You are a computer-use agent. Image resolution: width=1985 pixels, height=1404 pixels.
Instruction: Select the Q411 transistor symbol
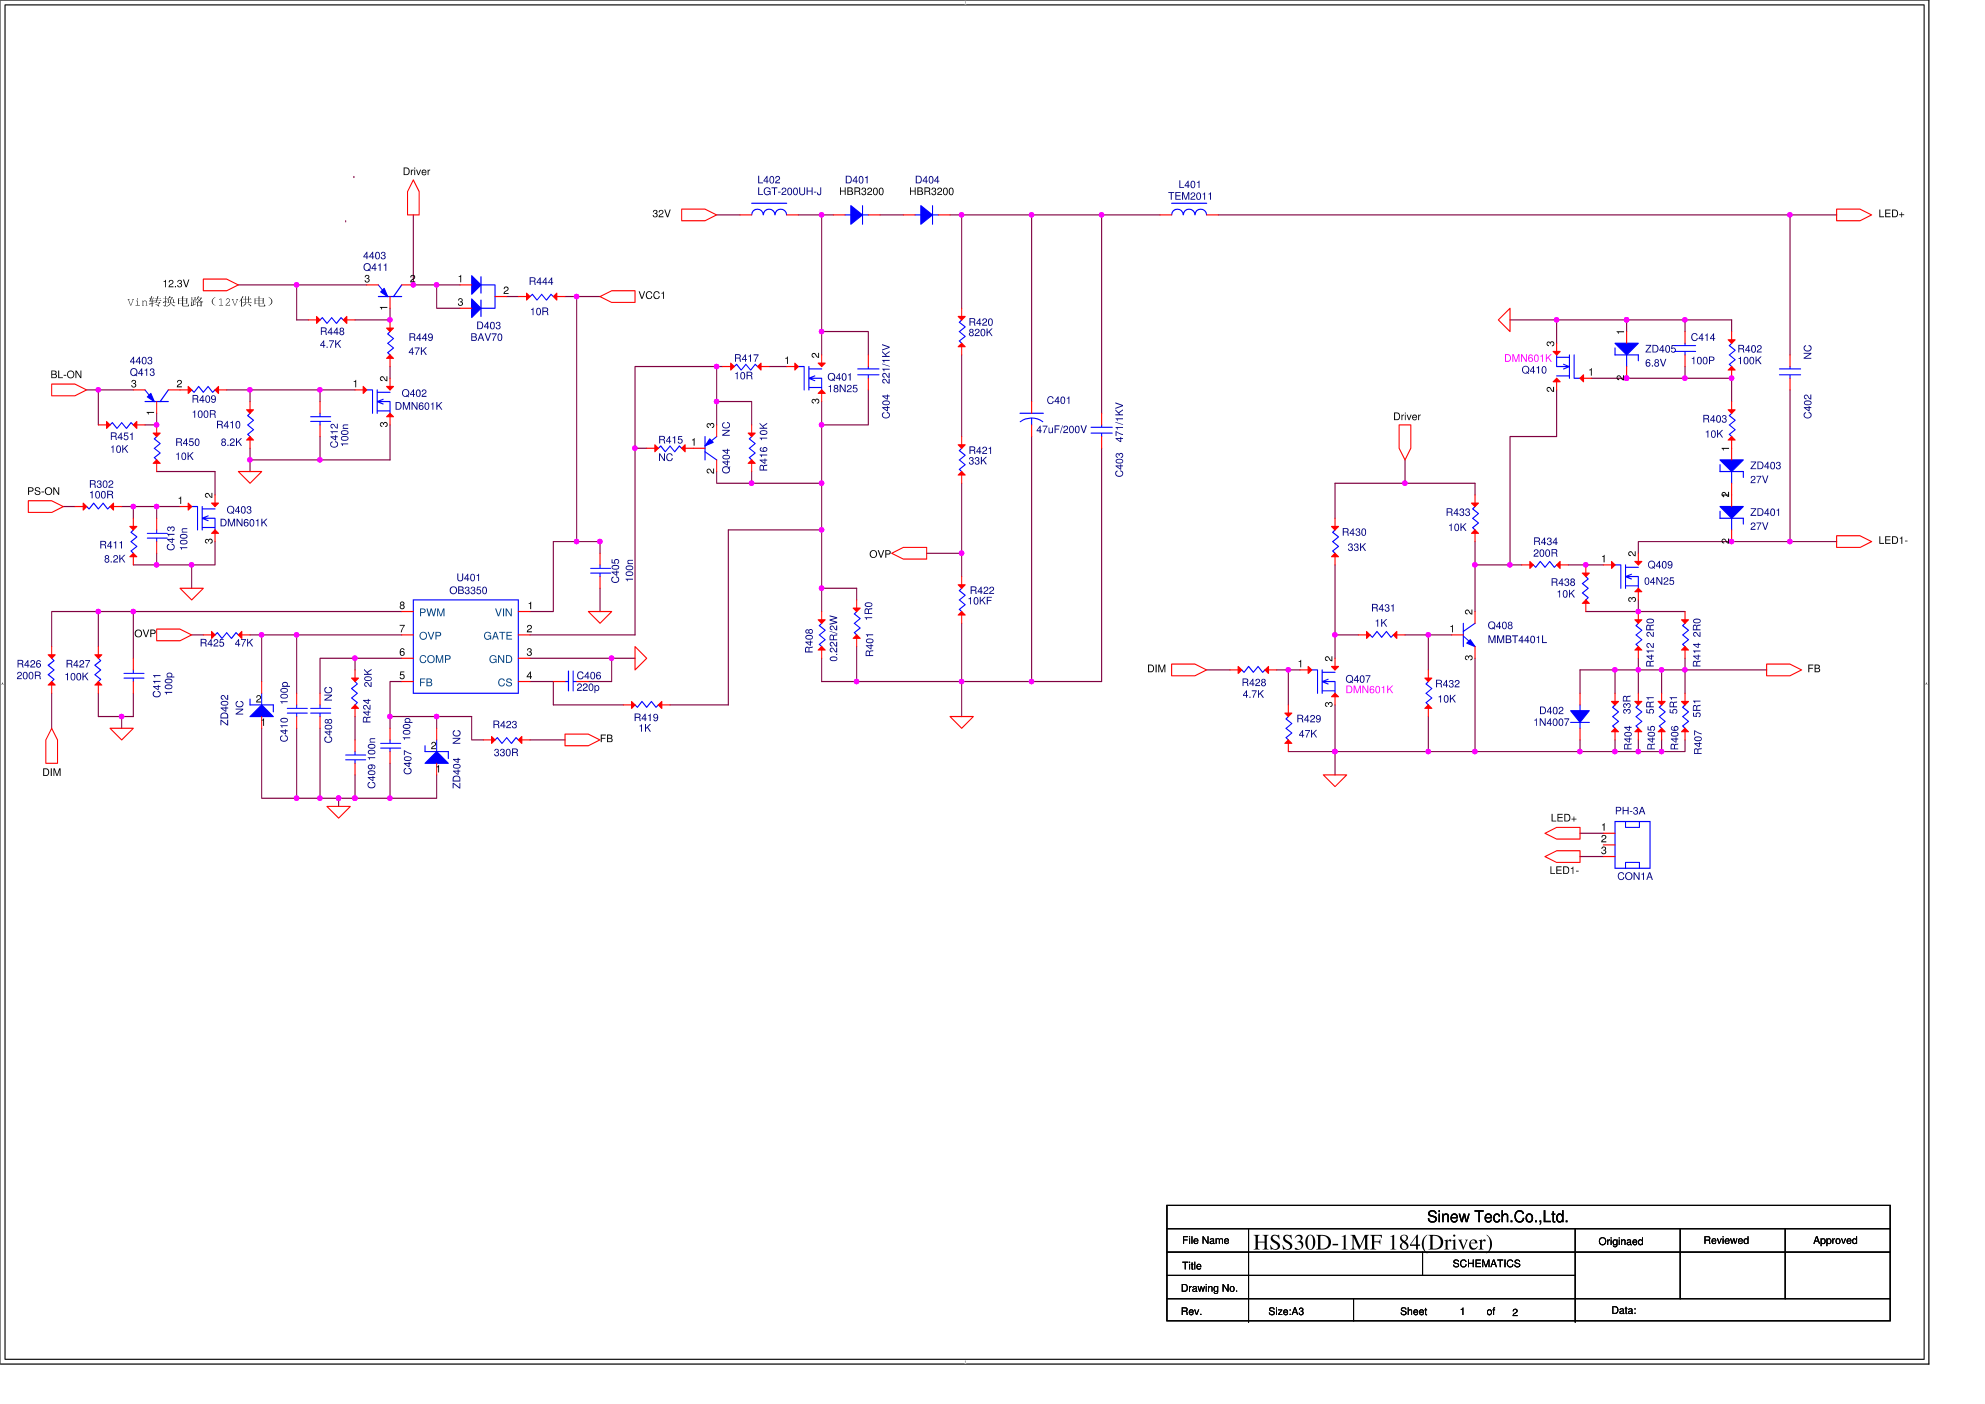click(x=390, y=291)
